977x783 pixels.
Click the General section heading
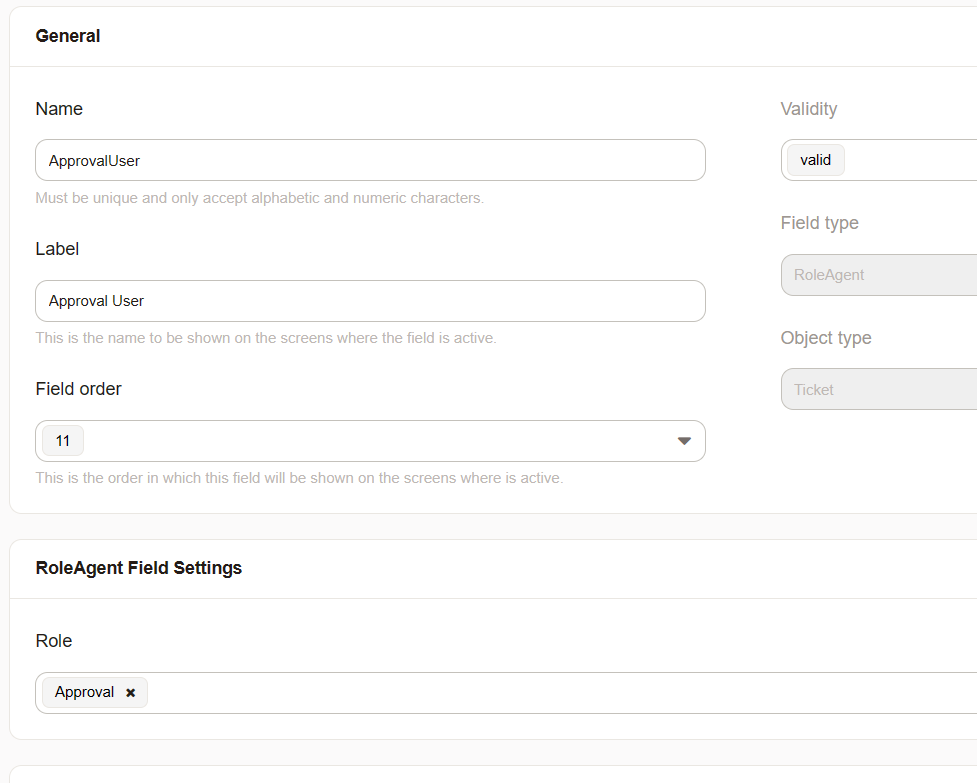(x=68, y=36)
